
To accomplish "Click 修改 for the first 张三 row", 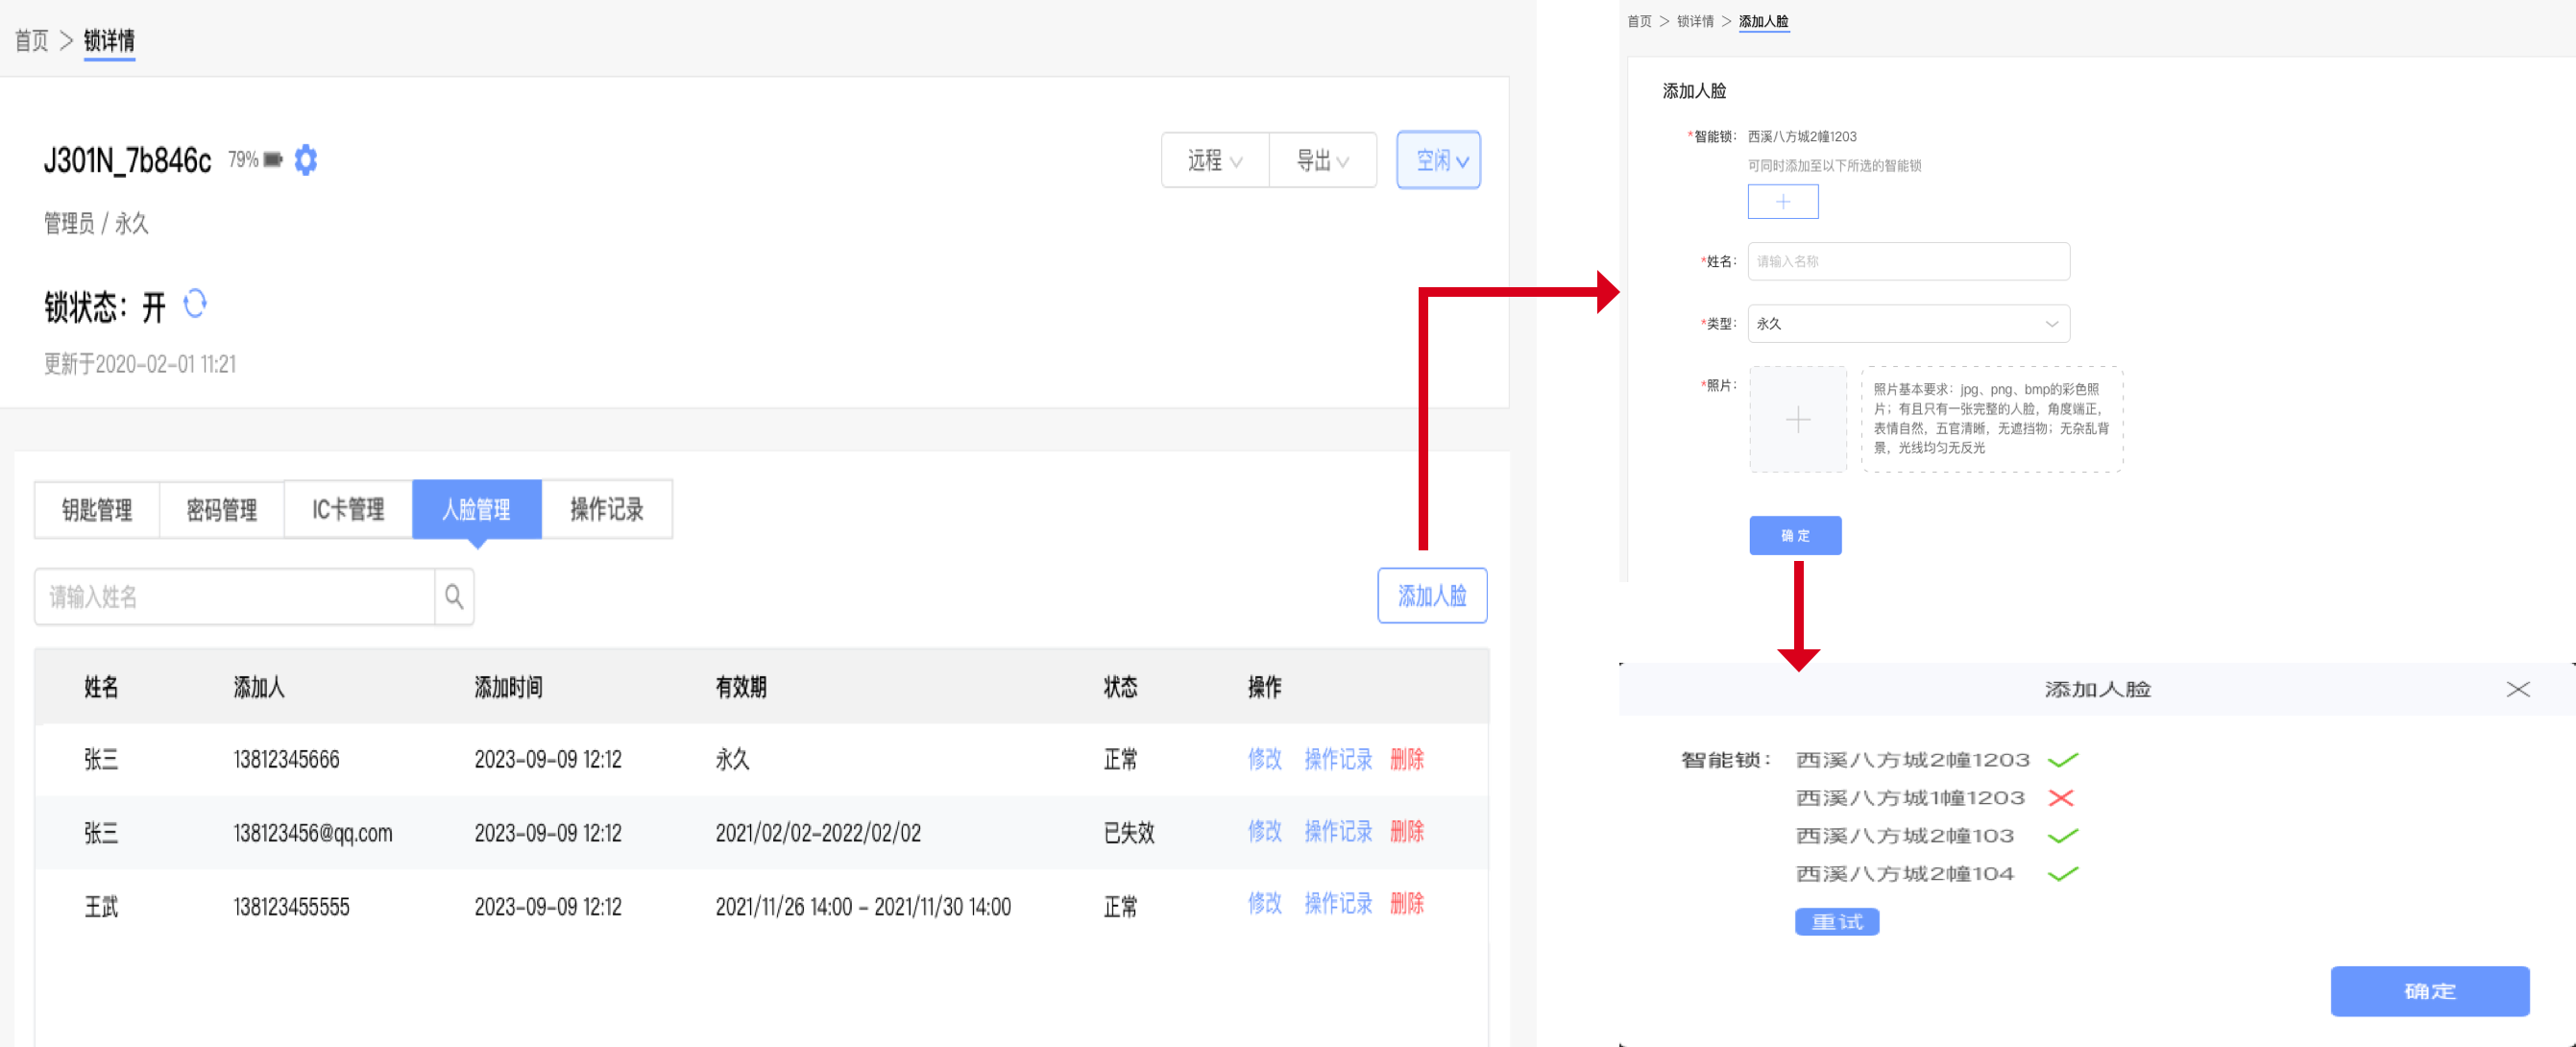I will coord(1264,759).
